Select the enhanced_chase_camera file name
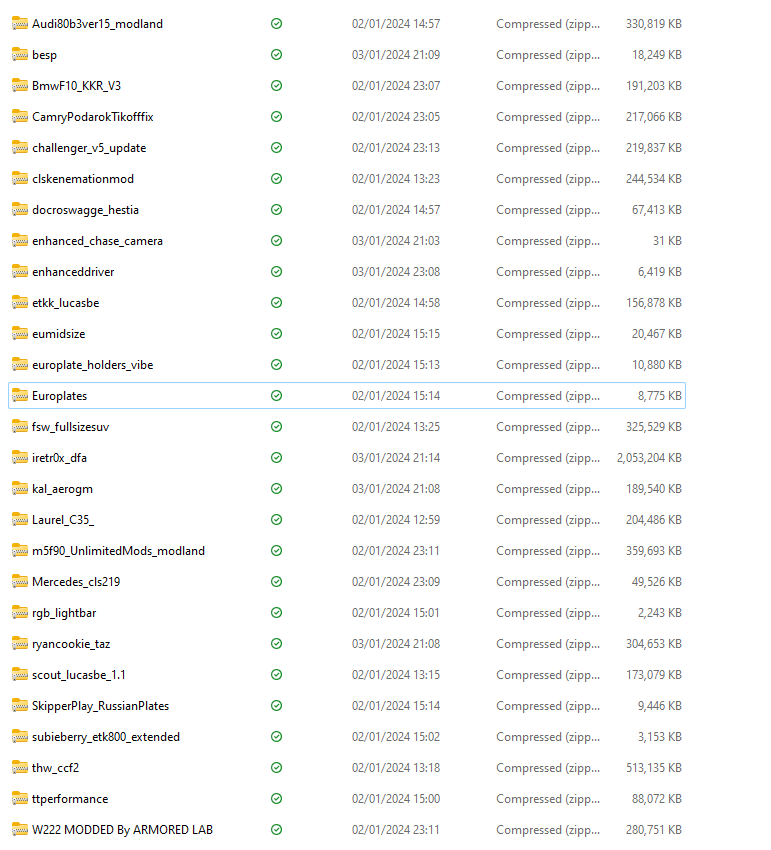This screenshot has width=771, height=850. tap(98, 241)
